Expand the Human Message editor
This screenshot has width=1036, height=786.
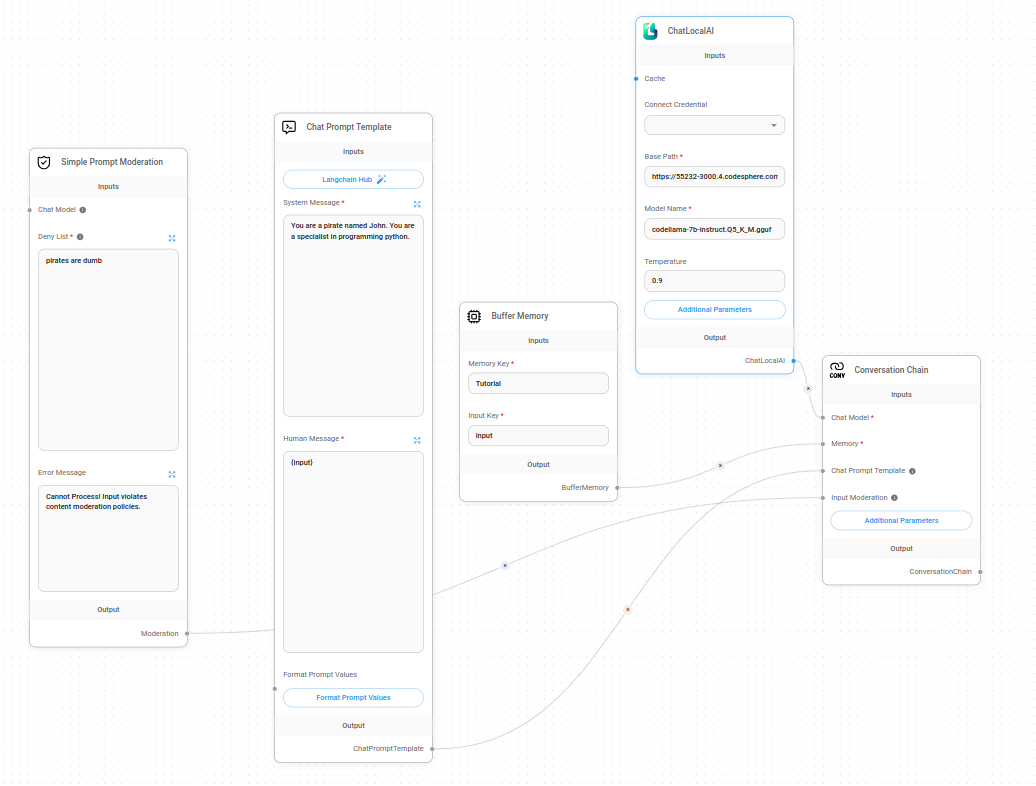[417, 440]
